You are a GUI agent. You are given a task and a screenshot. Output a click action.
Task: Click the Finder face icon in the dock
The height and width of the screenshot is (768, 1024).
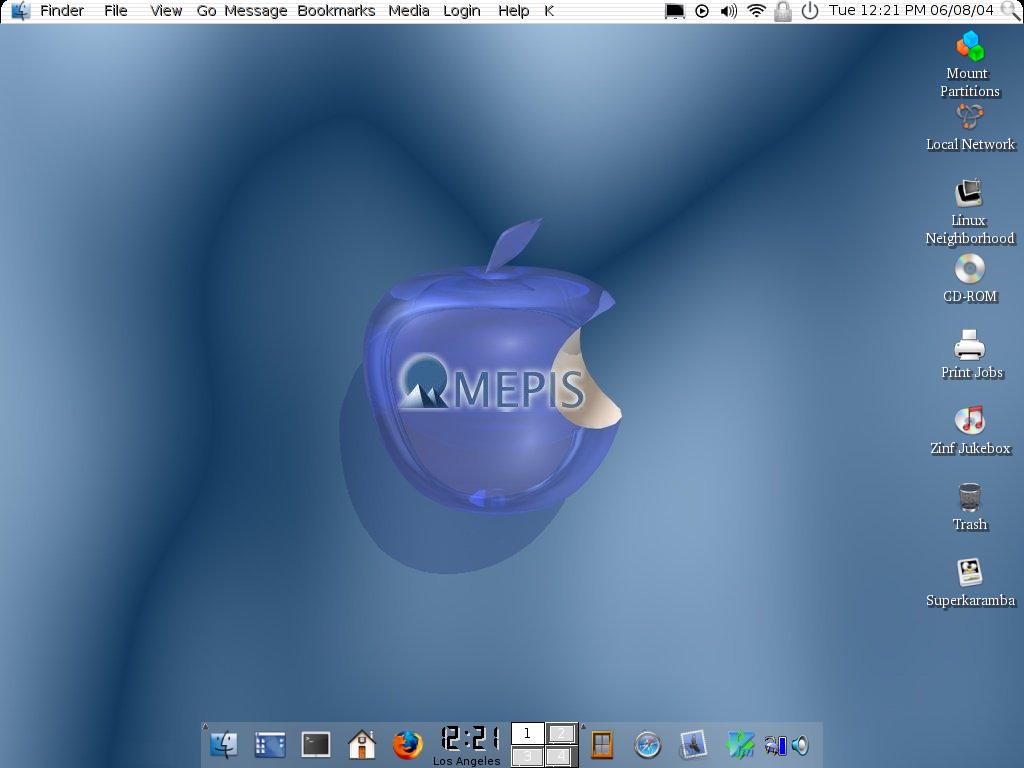[x=223, y=744]
